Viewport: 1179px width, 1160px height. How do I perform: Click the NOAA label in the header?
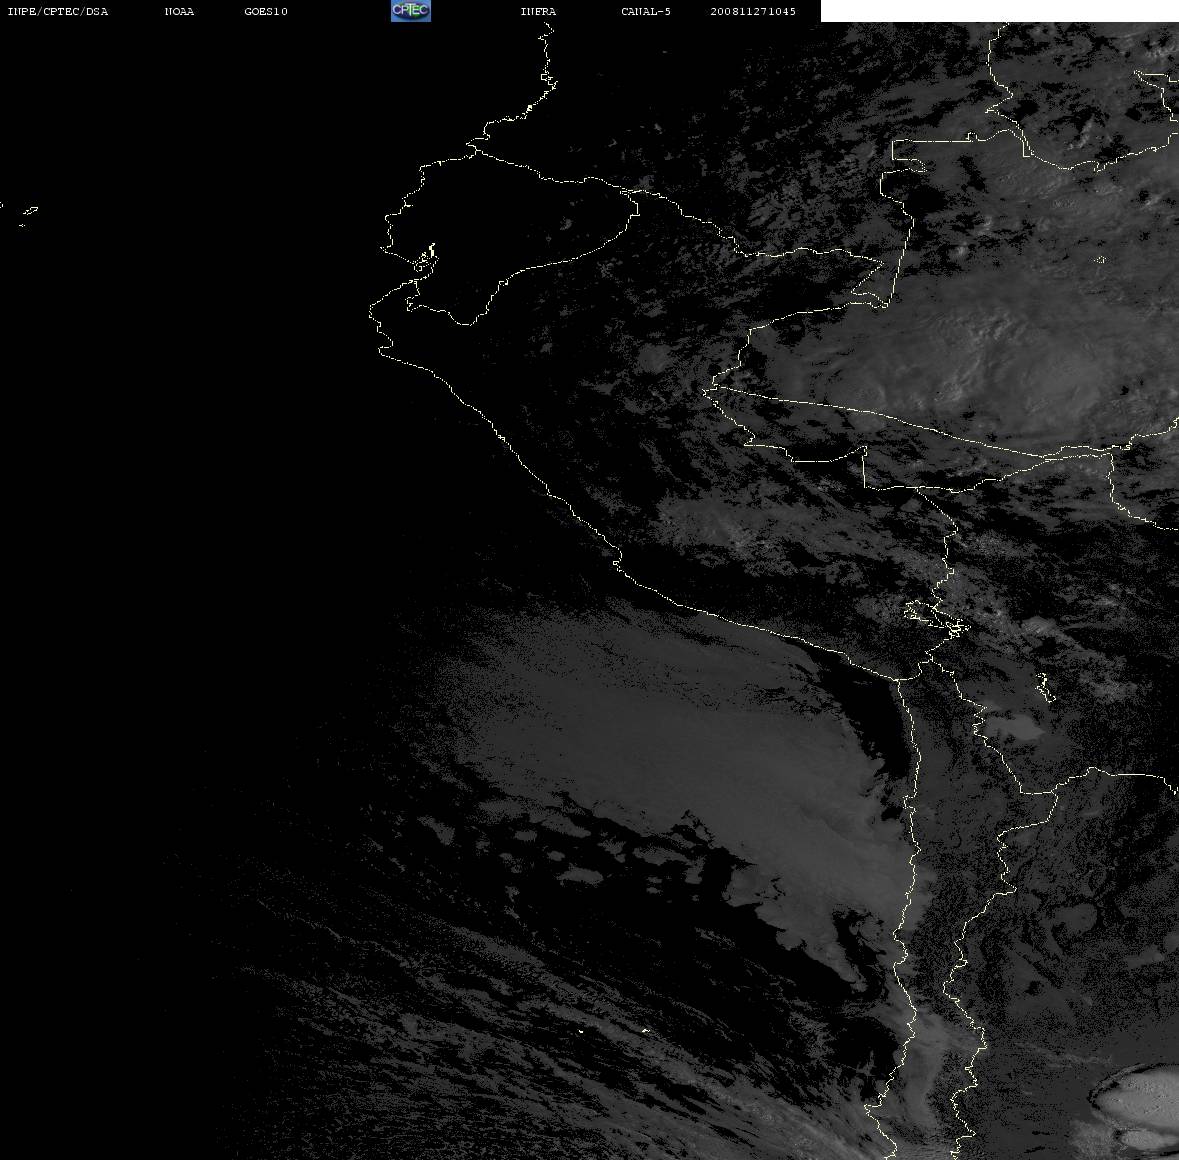[179, 11]
